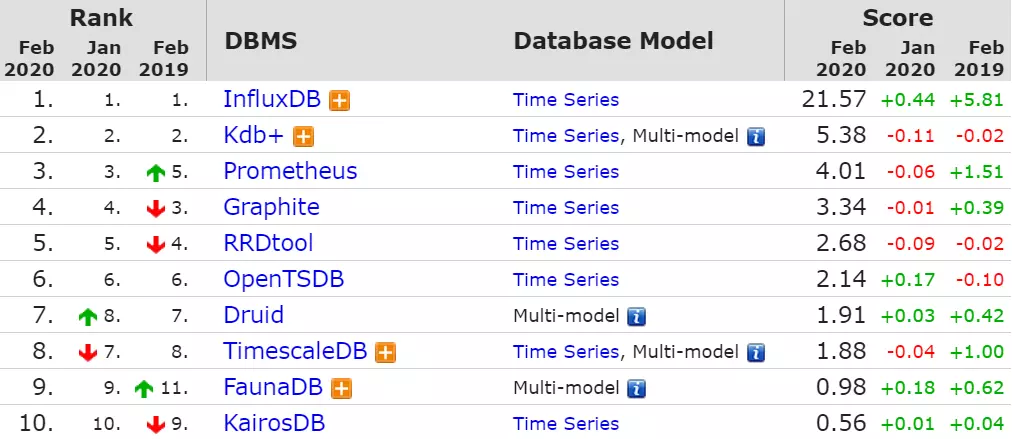The image size is (1012, 439).
Task: Click the DBMS column header
Action: (261, 41)
